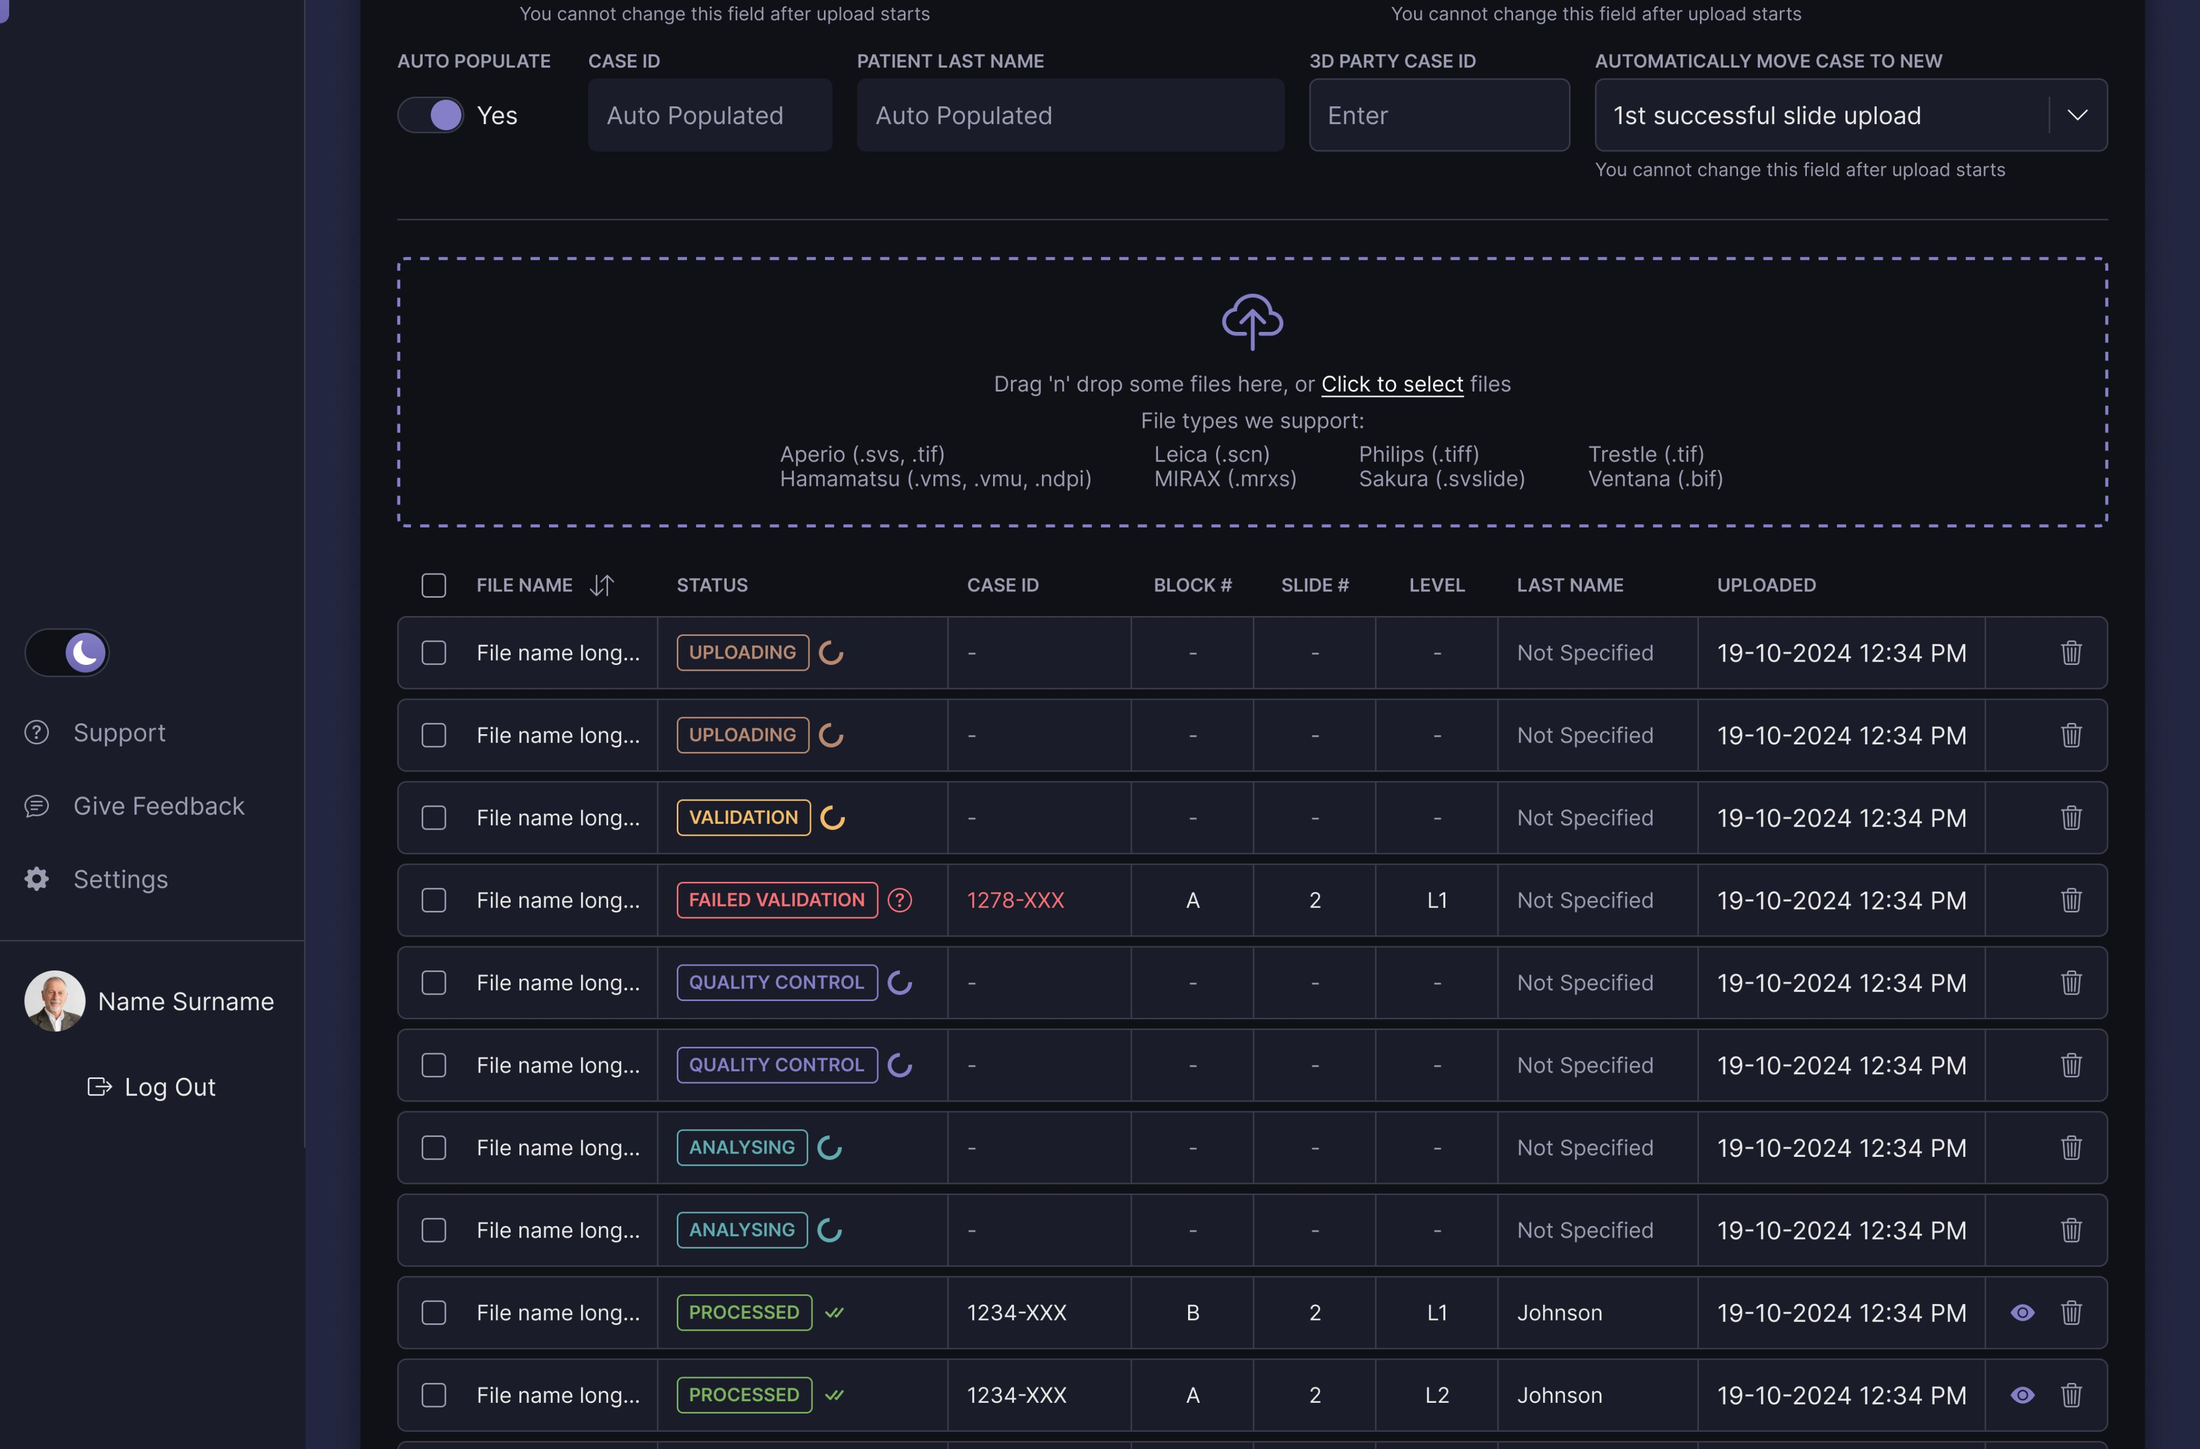The width and height of the screenshot is (2200, 1449).
Task: Click the Give Feedback speech bubble icon
Action: click(x=37, y=806)
